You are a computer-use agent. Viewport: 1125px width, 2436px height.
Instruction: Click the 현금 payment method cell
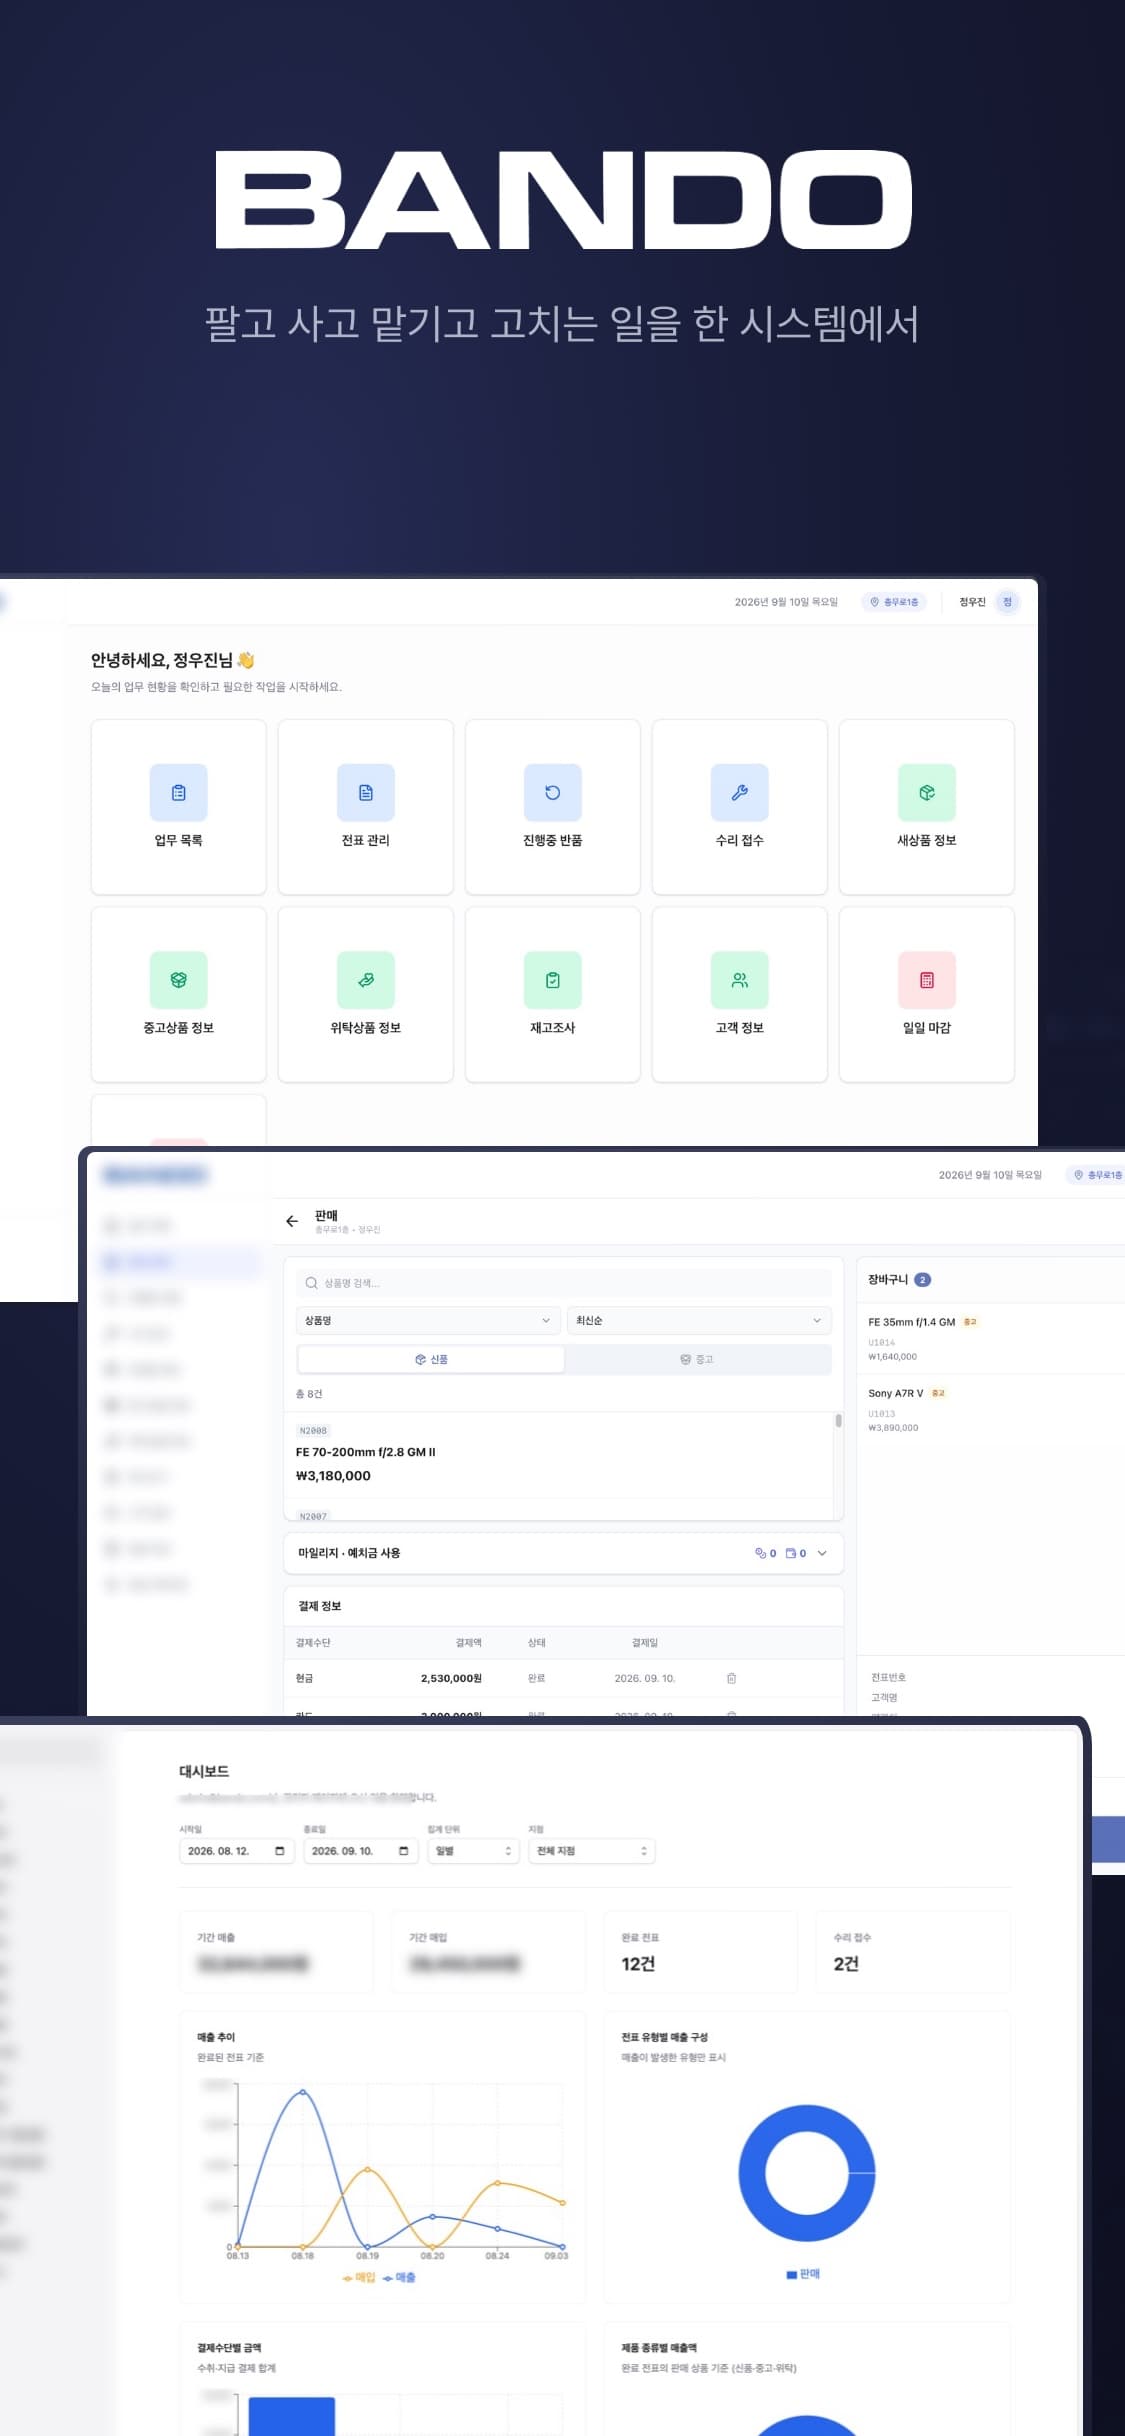(304, 1678)
